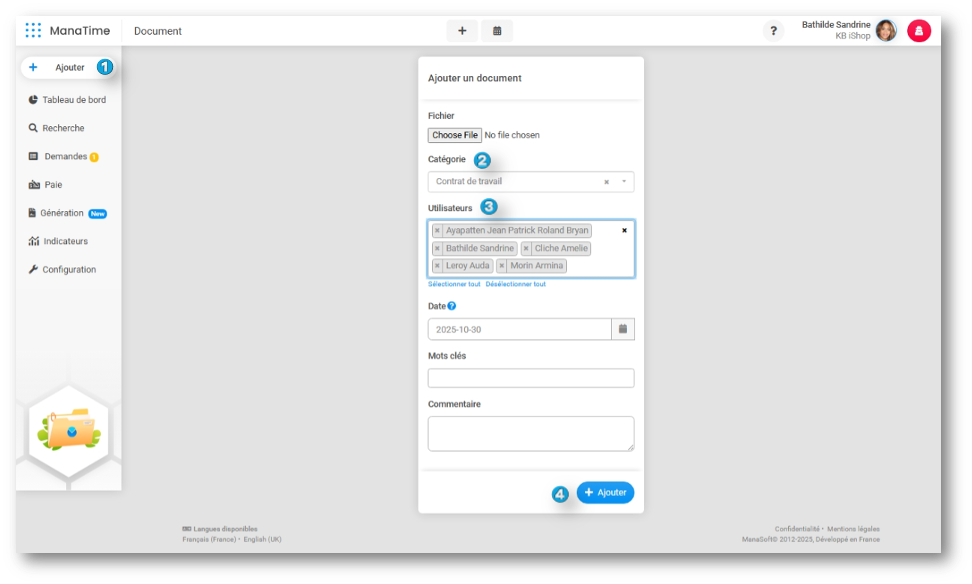
Task: Click the Mots clés input field
Action: point(530,378)
